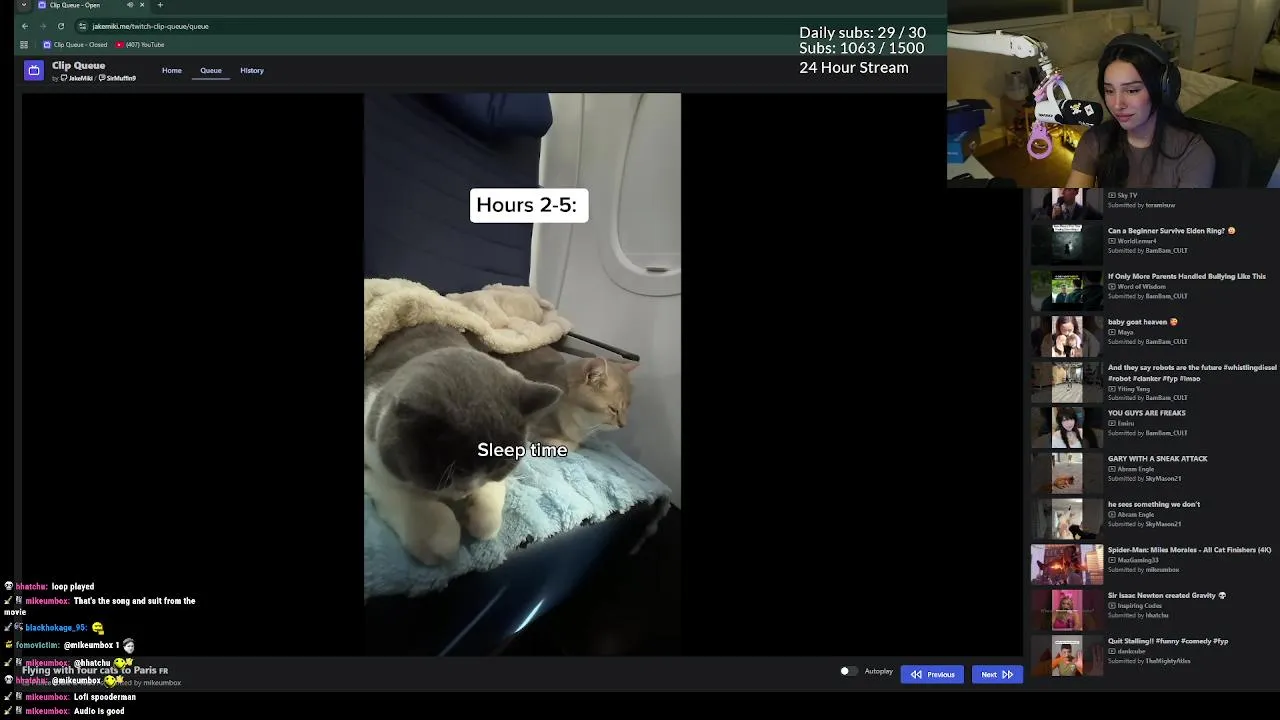Open the GARY WITH A SNEAK ATTACK thumbnail
The height and width of the screenshot is (720, 1280).
click(1067, 471)
